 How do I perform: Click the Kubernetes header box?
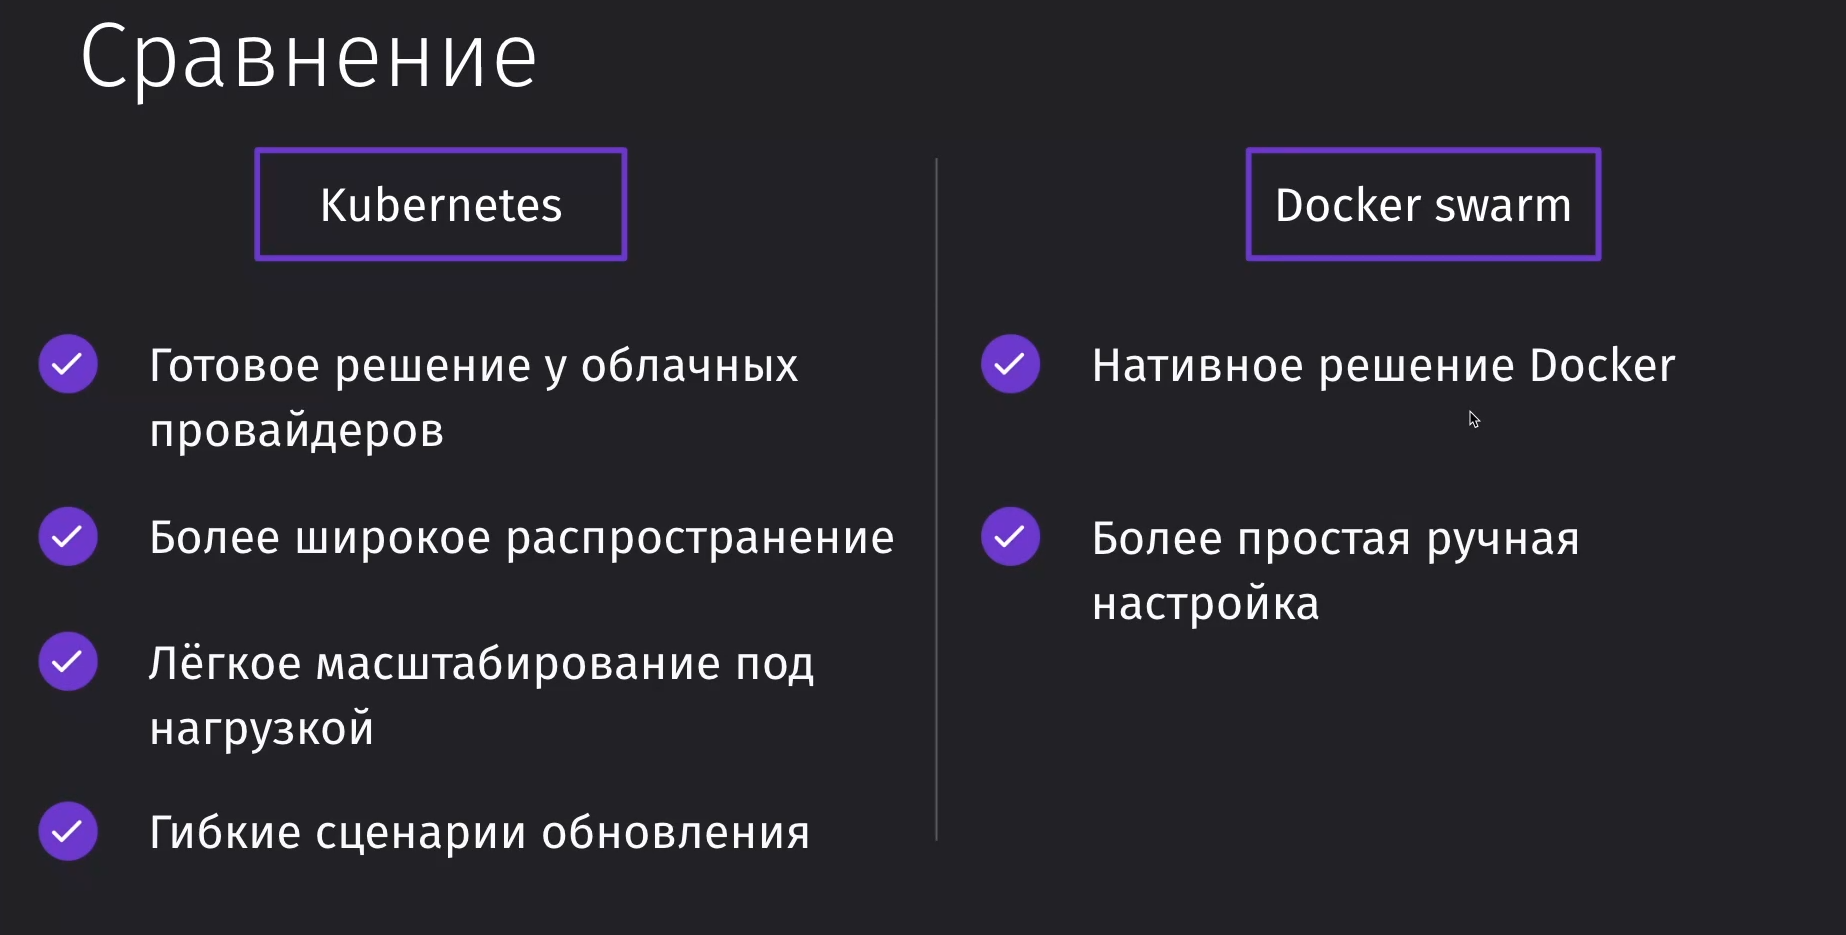coord(441,204)
